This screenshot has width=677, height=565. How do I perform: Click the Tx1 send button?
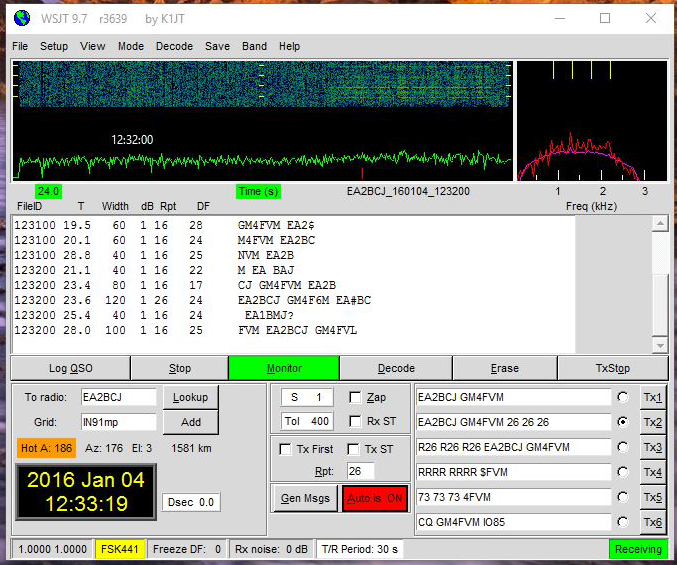coord(652,397)
